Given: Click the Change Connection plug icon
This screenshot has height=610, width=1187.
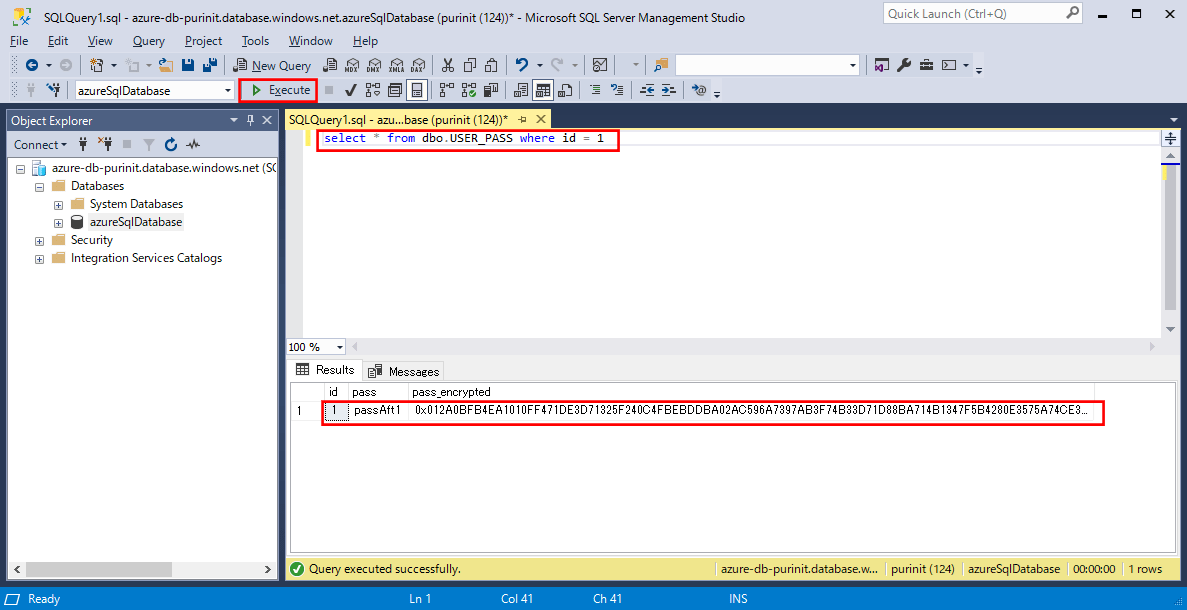Looking at the screenshot, I should (53, 90).
